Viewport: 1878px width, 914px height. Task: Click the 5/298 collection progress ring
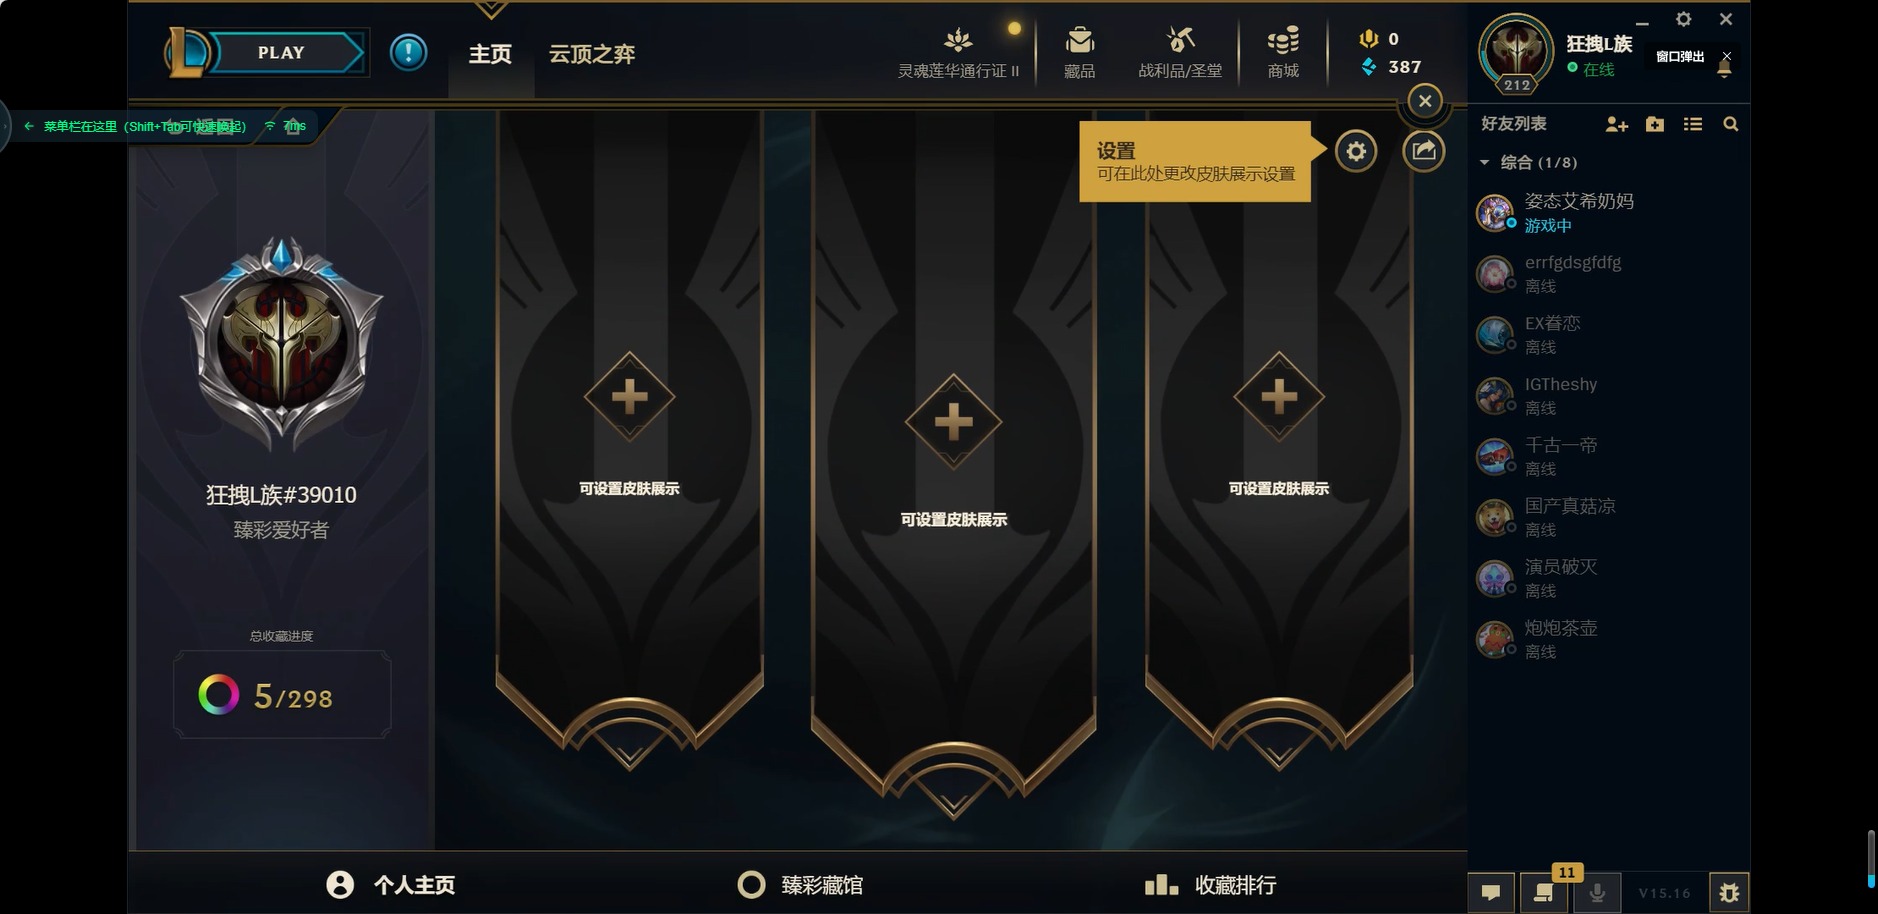pyautogui.click(x=219, y=695)
